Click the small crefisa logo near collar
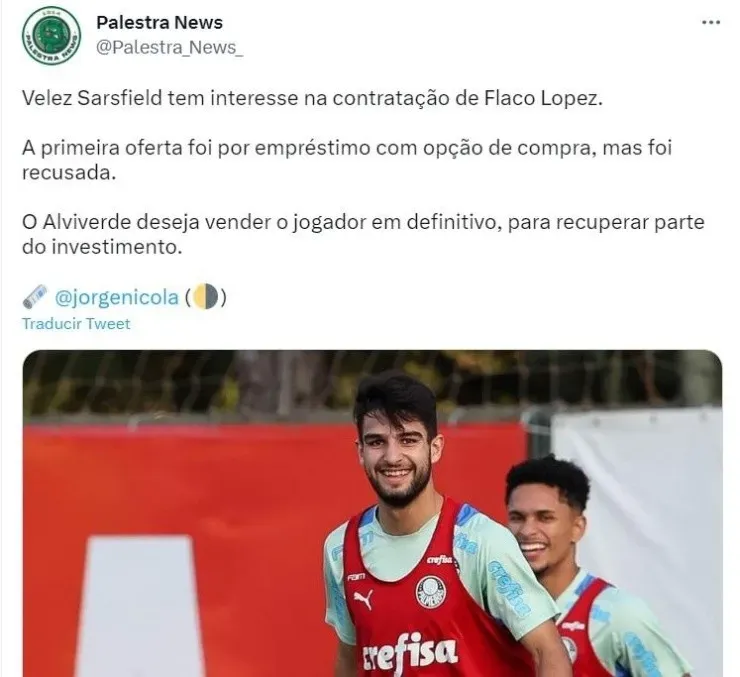 tap(440, 560)
